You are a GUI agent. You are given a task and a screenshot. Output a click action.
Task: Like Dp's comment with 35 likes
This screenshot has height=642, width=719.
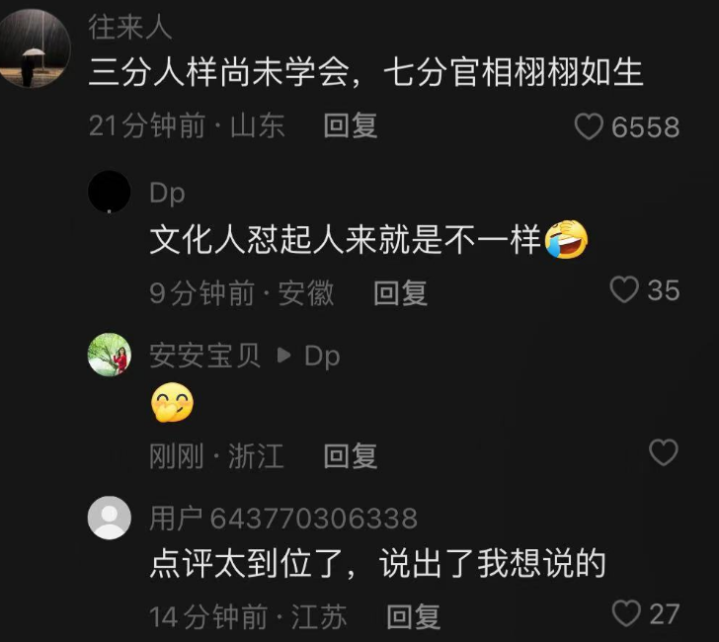(x=624, y=289)
